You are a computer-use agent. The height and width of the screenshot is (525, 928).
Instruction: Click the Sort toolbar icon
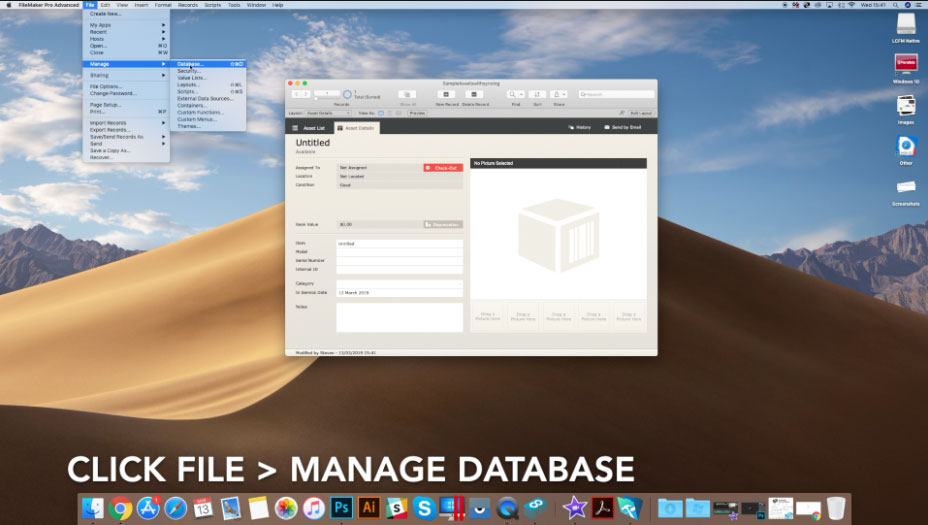tap(537, 95)
